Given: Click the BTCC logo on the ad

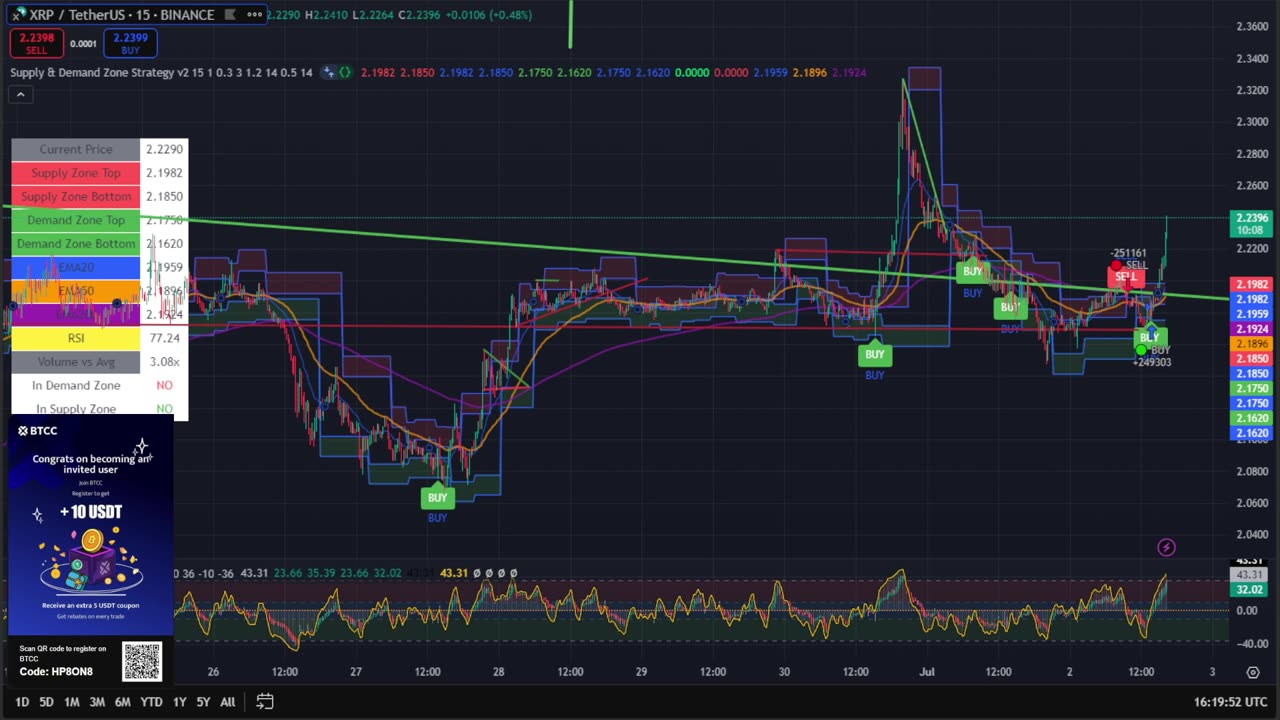Looking at the screenshot, I should pos(38,431).
